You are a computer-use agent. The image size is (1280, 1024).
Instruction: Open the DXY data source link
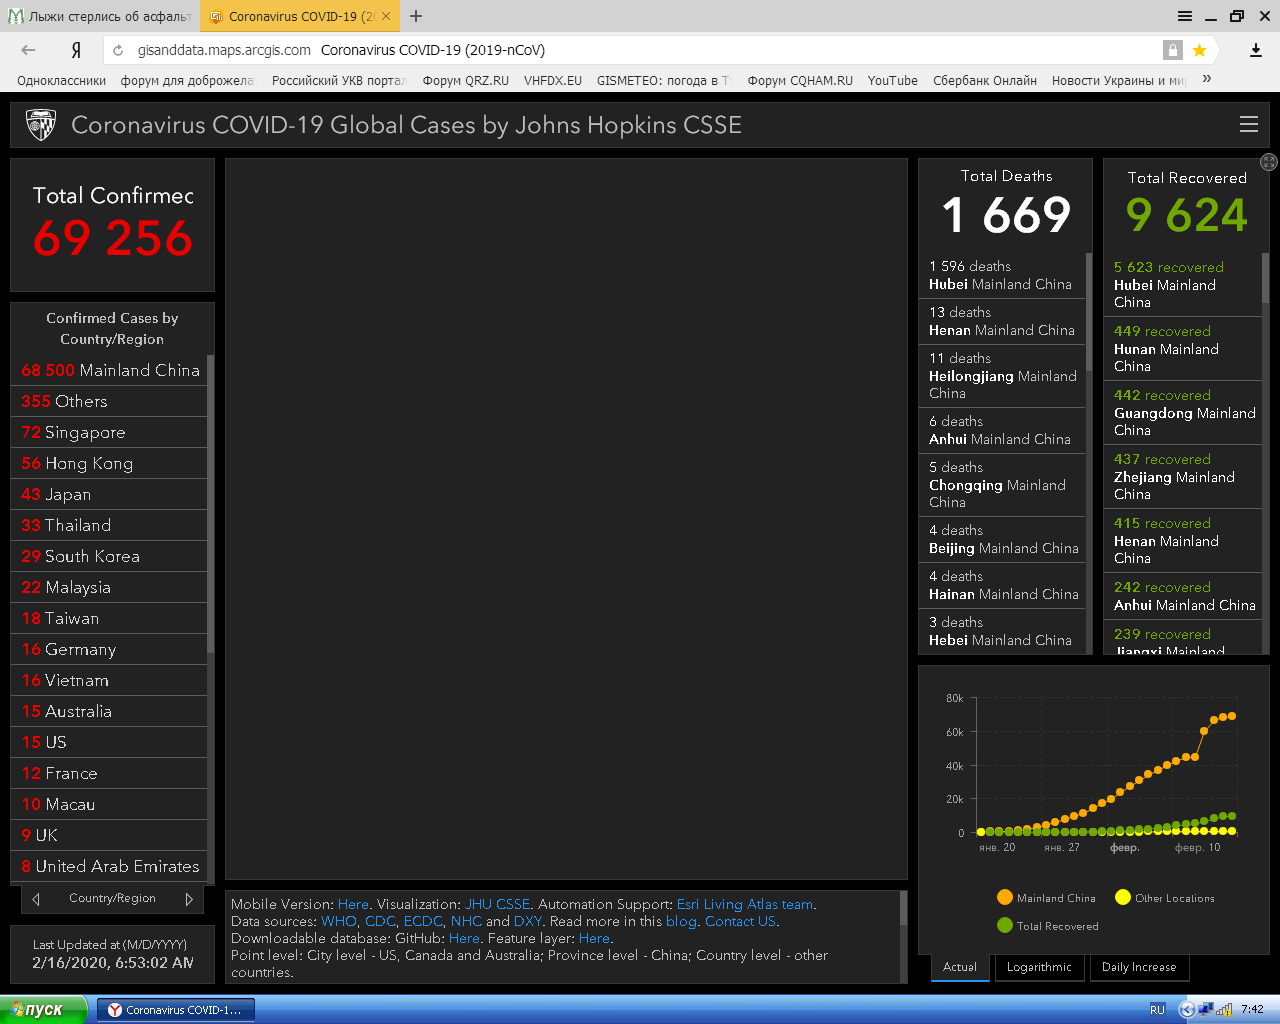pyautogui.click(x=528, y=921)
